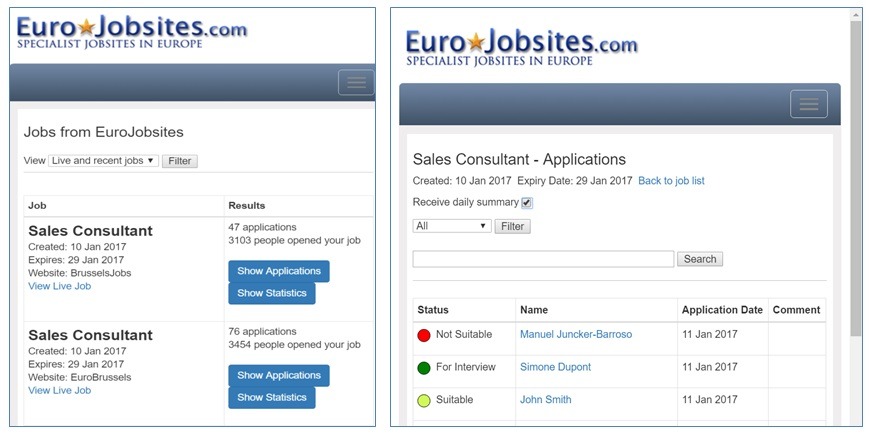Open the hamburger menu in the right panel
The width and height of the screenshot is (873, 434).
pos(809,104)
